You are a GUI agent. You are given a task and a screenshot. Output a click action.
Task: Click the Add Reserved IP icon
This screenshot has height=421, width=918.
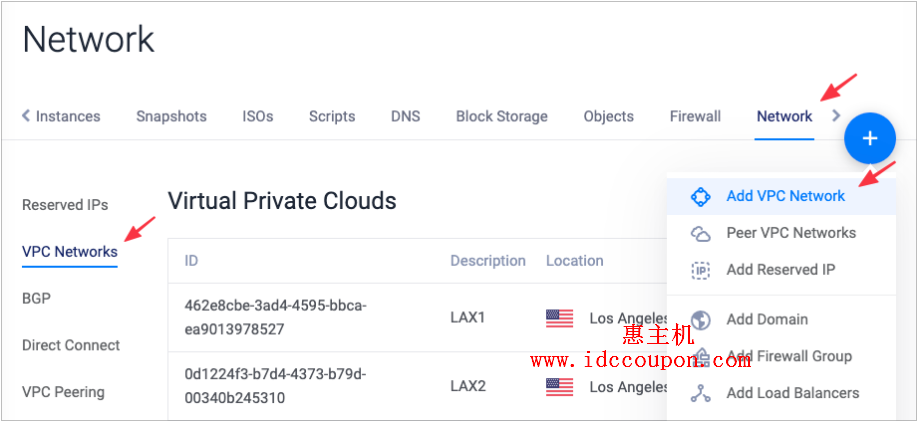pos(701,271)
